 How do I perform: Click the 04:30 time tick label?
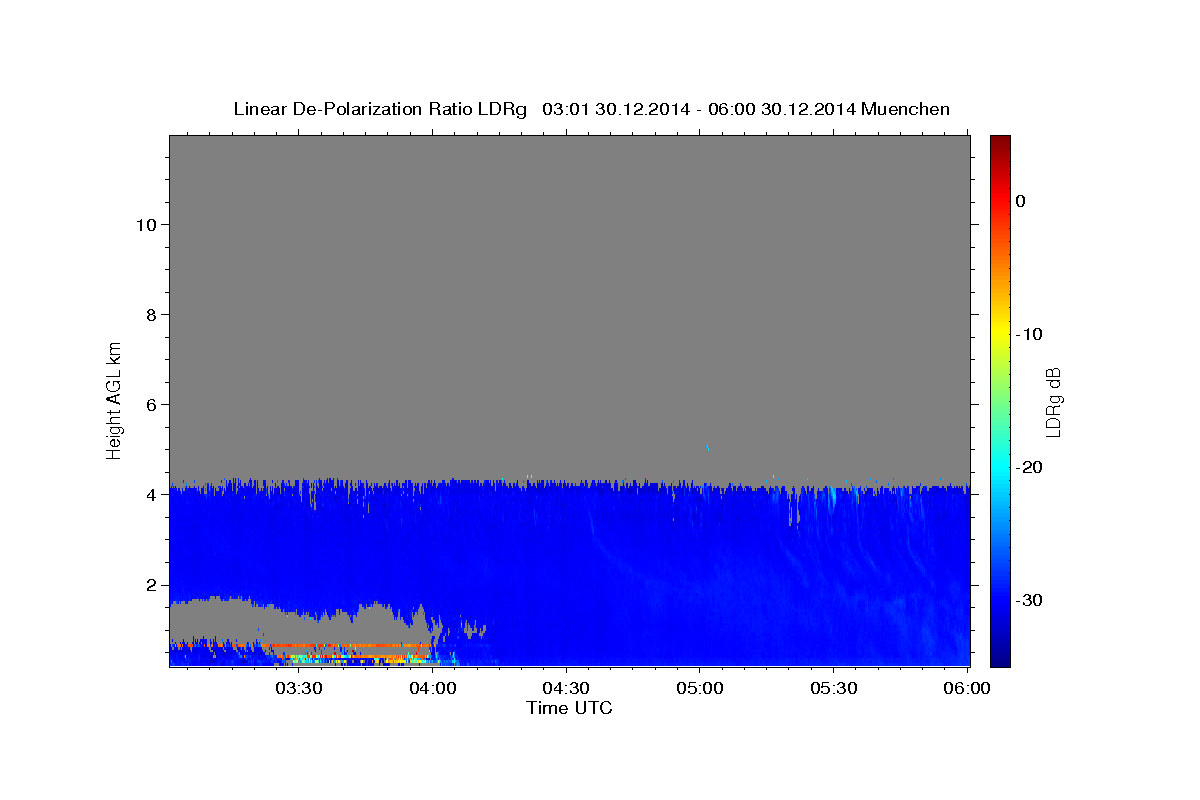(x=566, y=688)
